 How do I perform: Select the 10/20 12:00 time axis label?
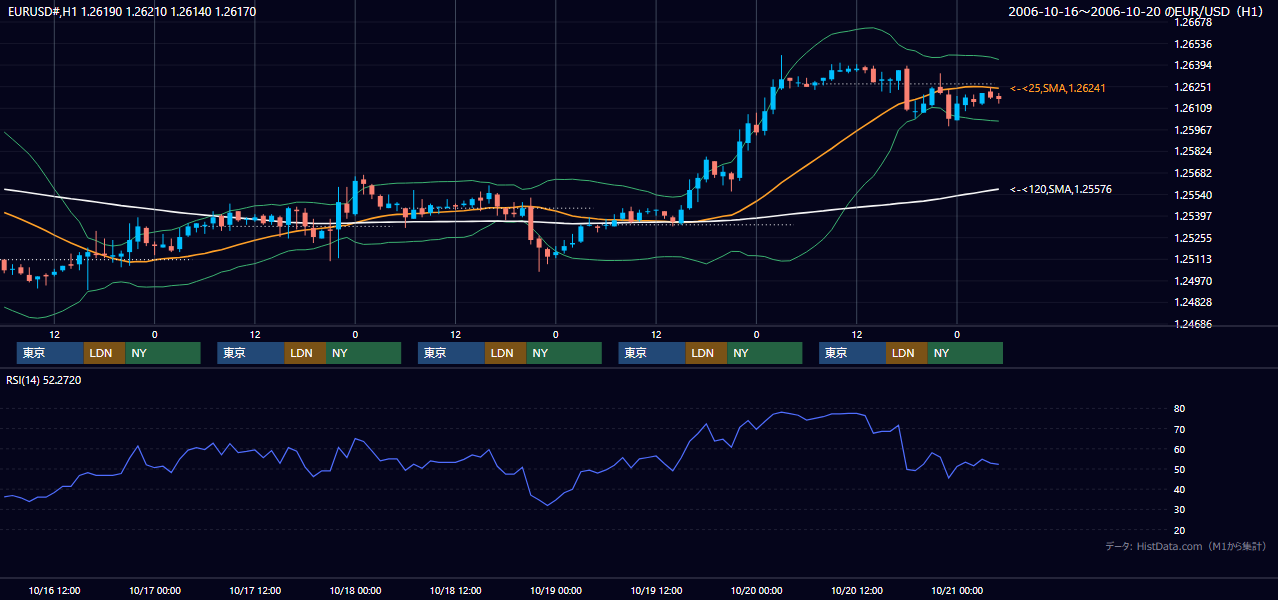[x=856, y=590]
